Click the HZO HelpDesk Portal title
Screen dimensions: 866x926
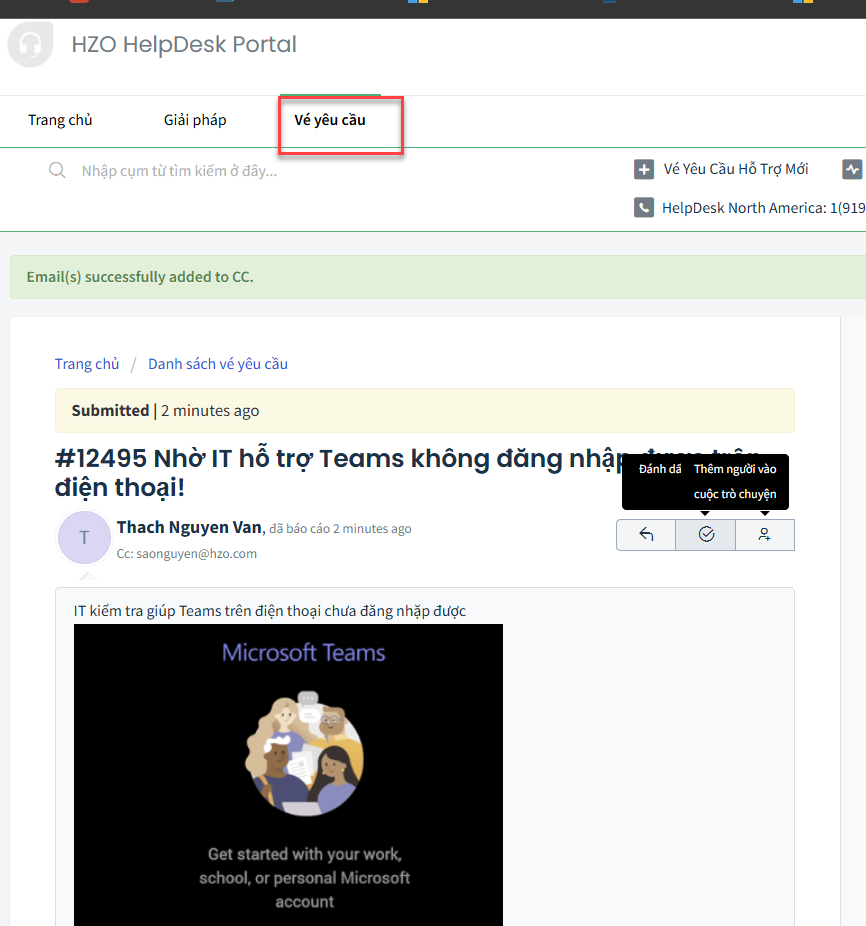tap(184, 44)
